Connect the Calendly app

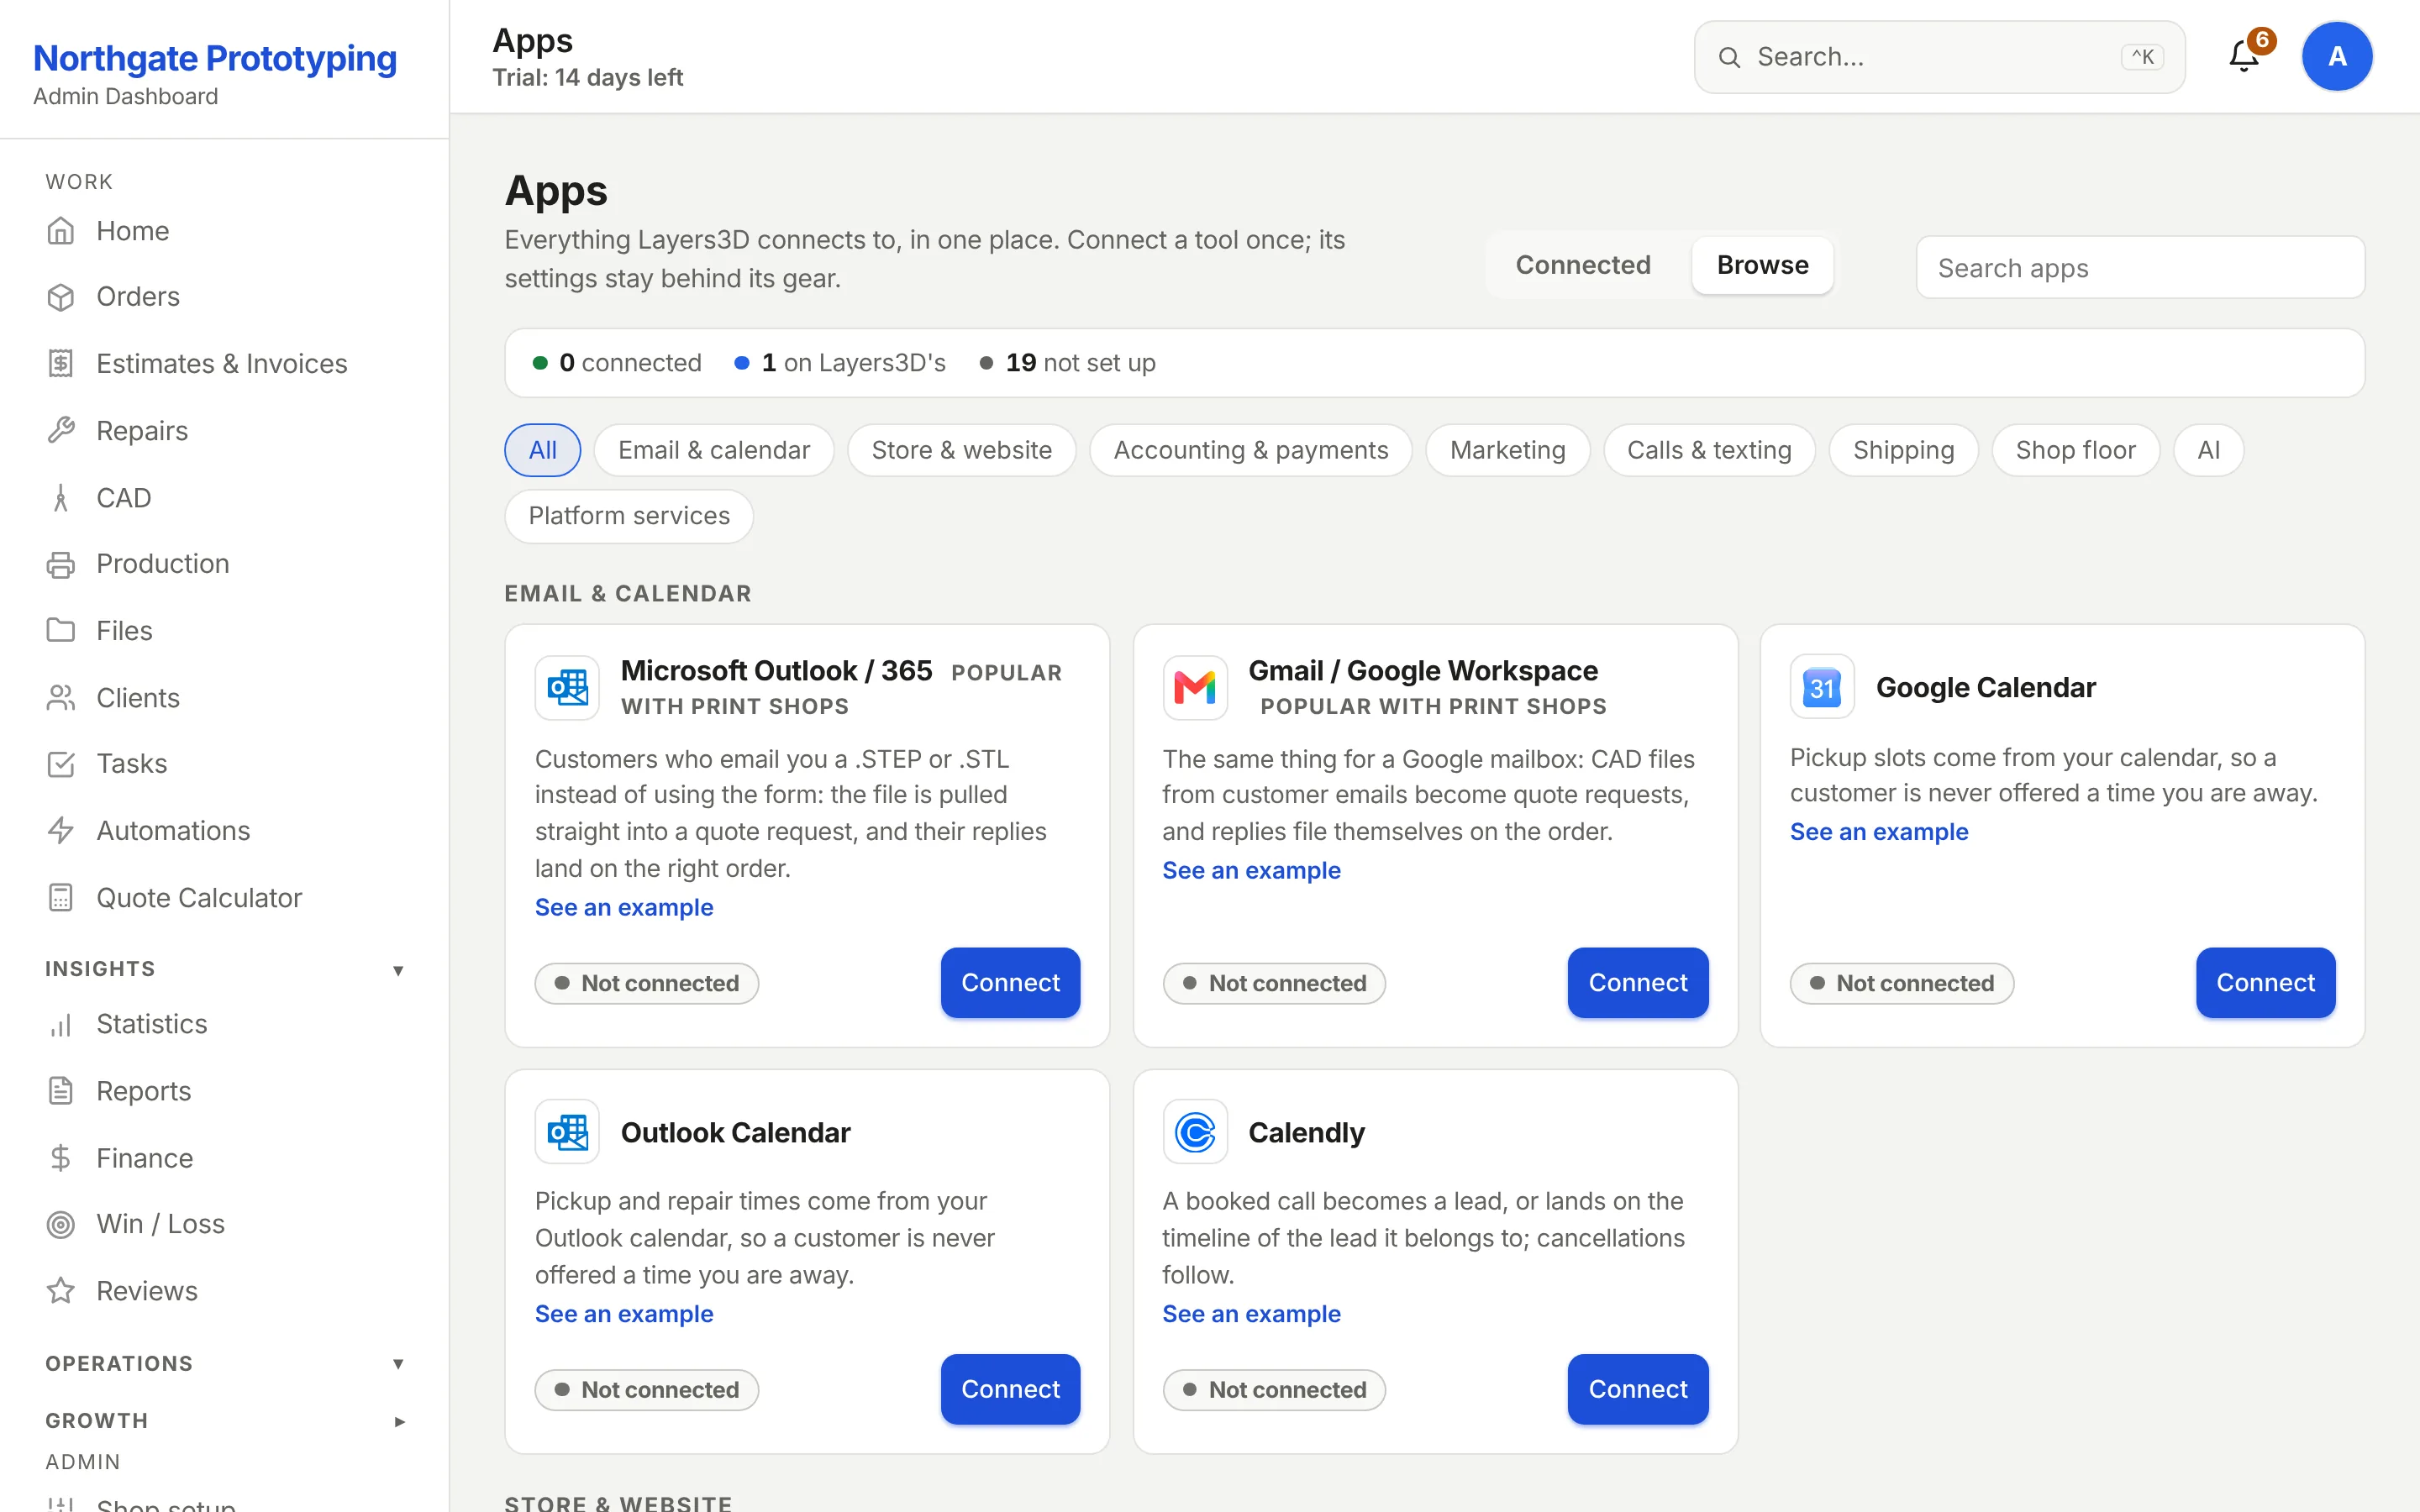pos(1638,1389)
